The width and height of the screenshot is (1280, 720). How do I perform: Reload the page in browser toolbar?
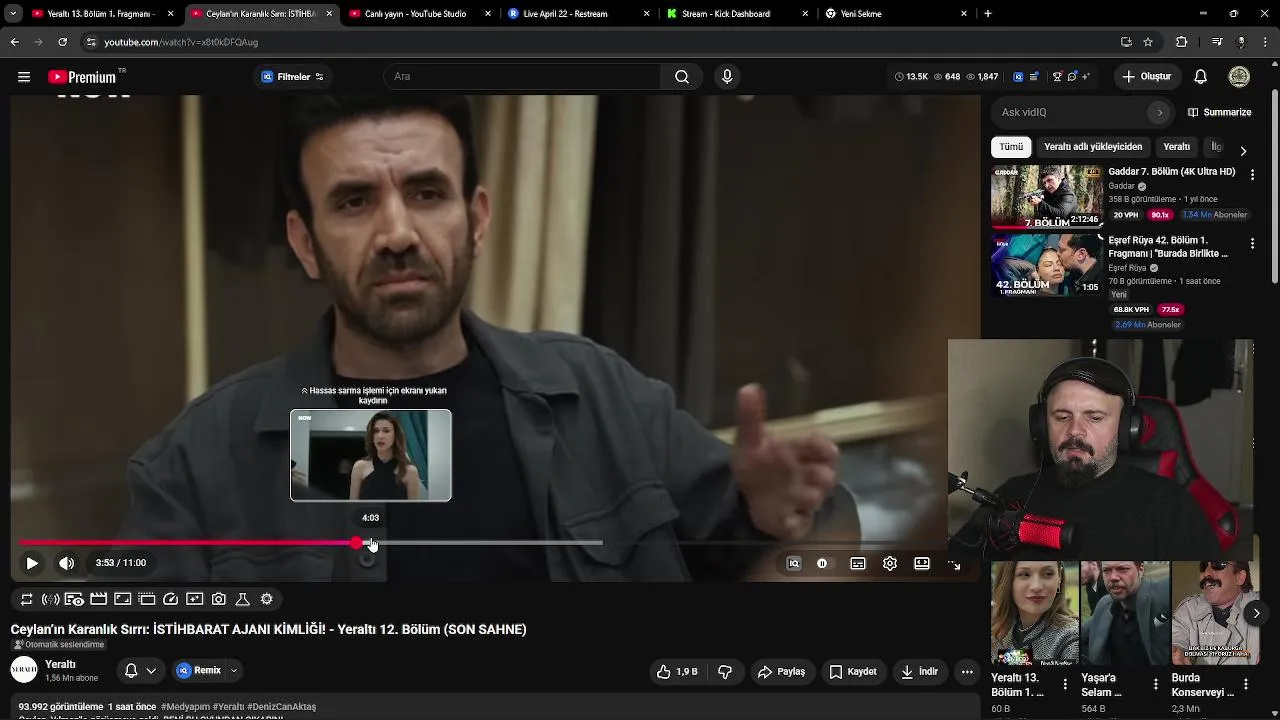pyautogui.click(x=63, y=42)
